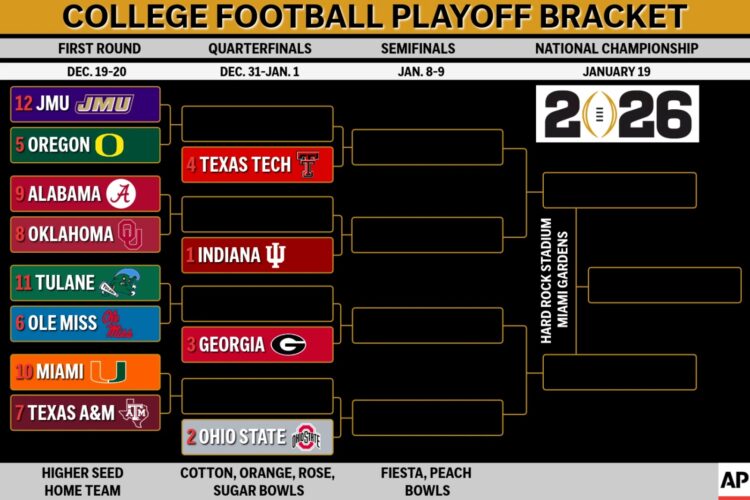The width and height of the screenshot is (750, 500).
Task: Click the Georgia G logo
Action: (288, 345)
